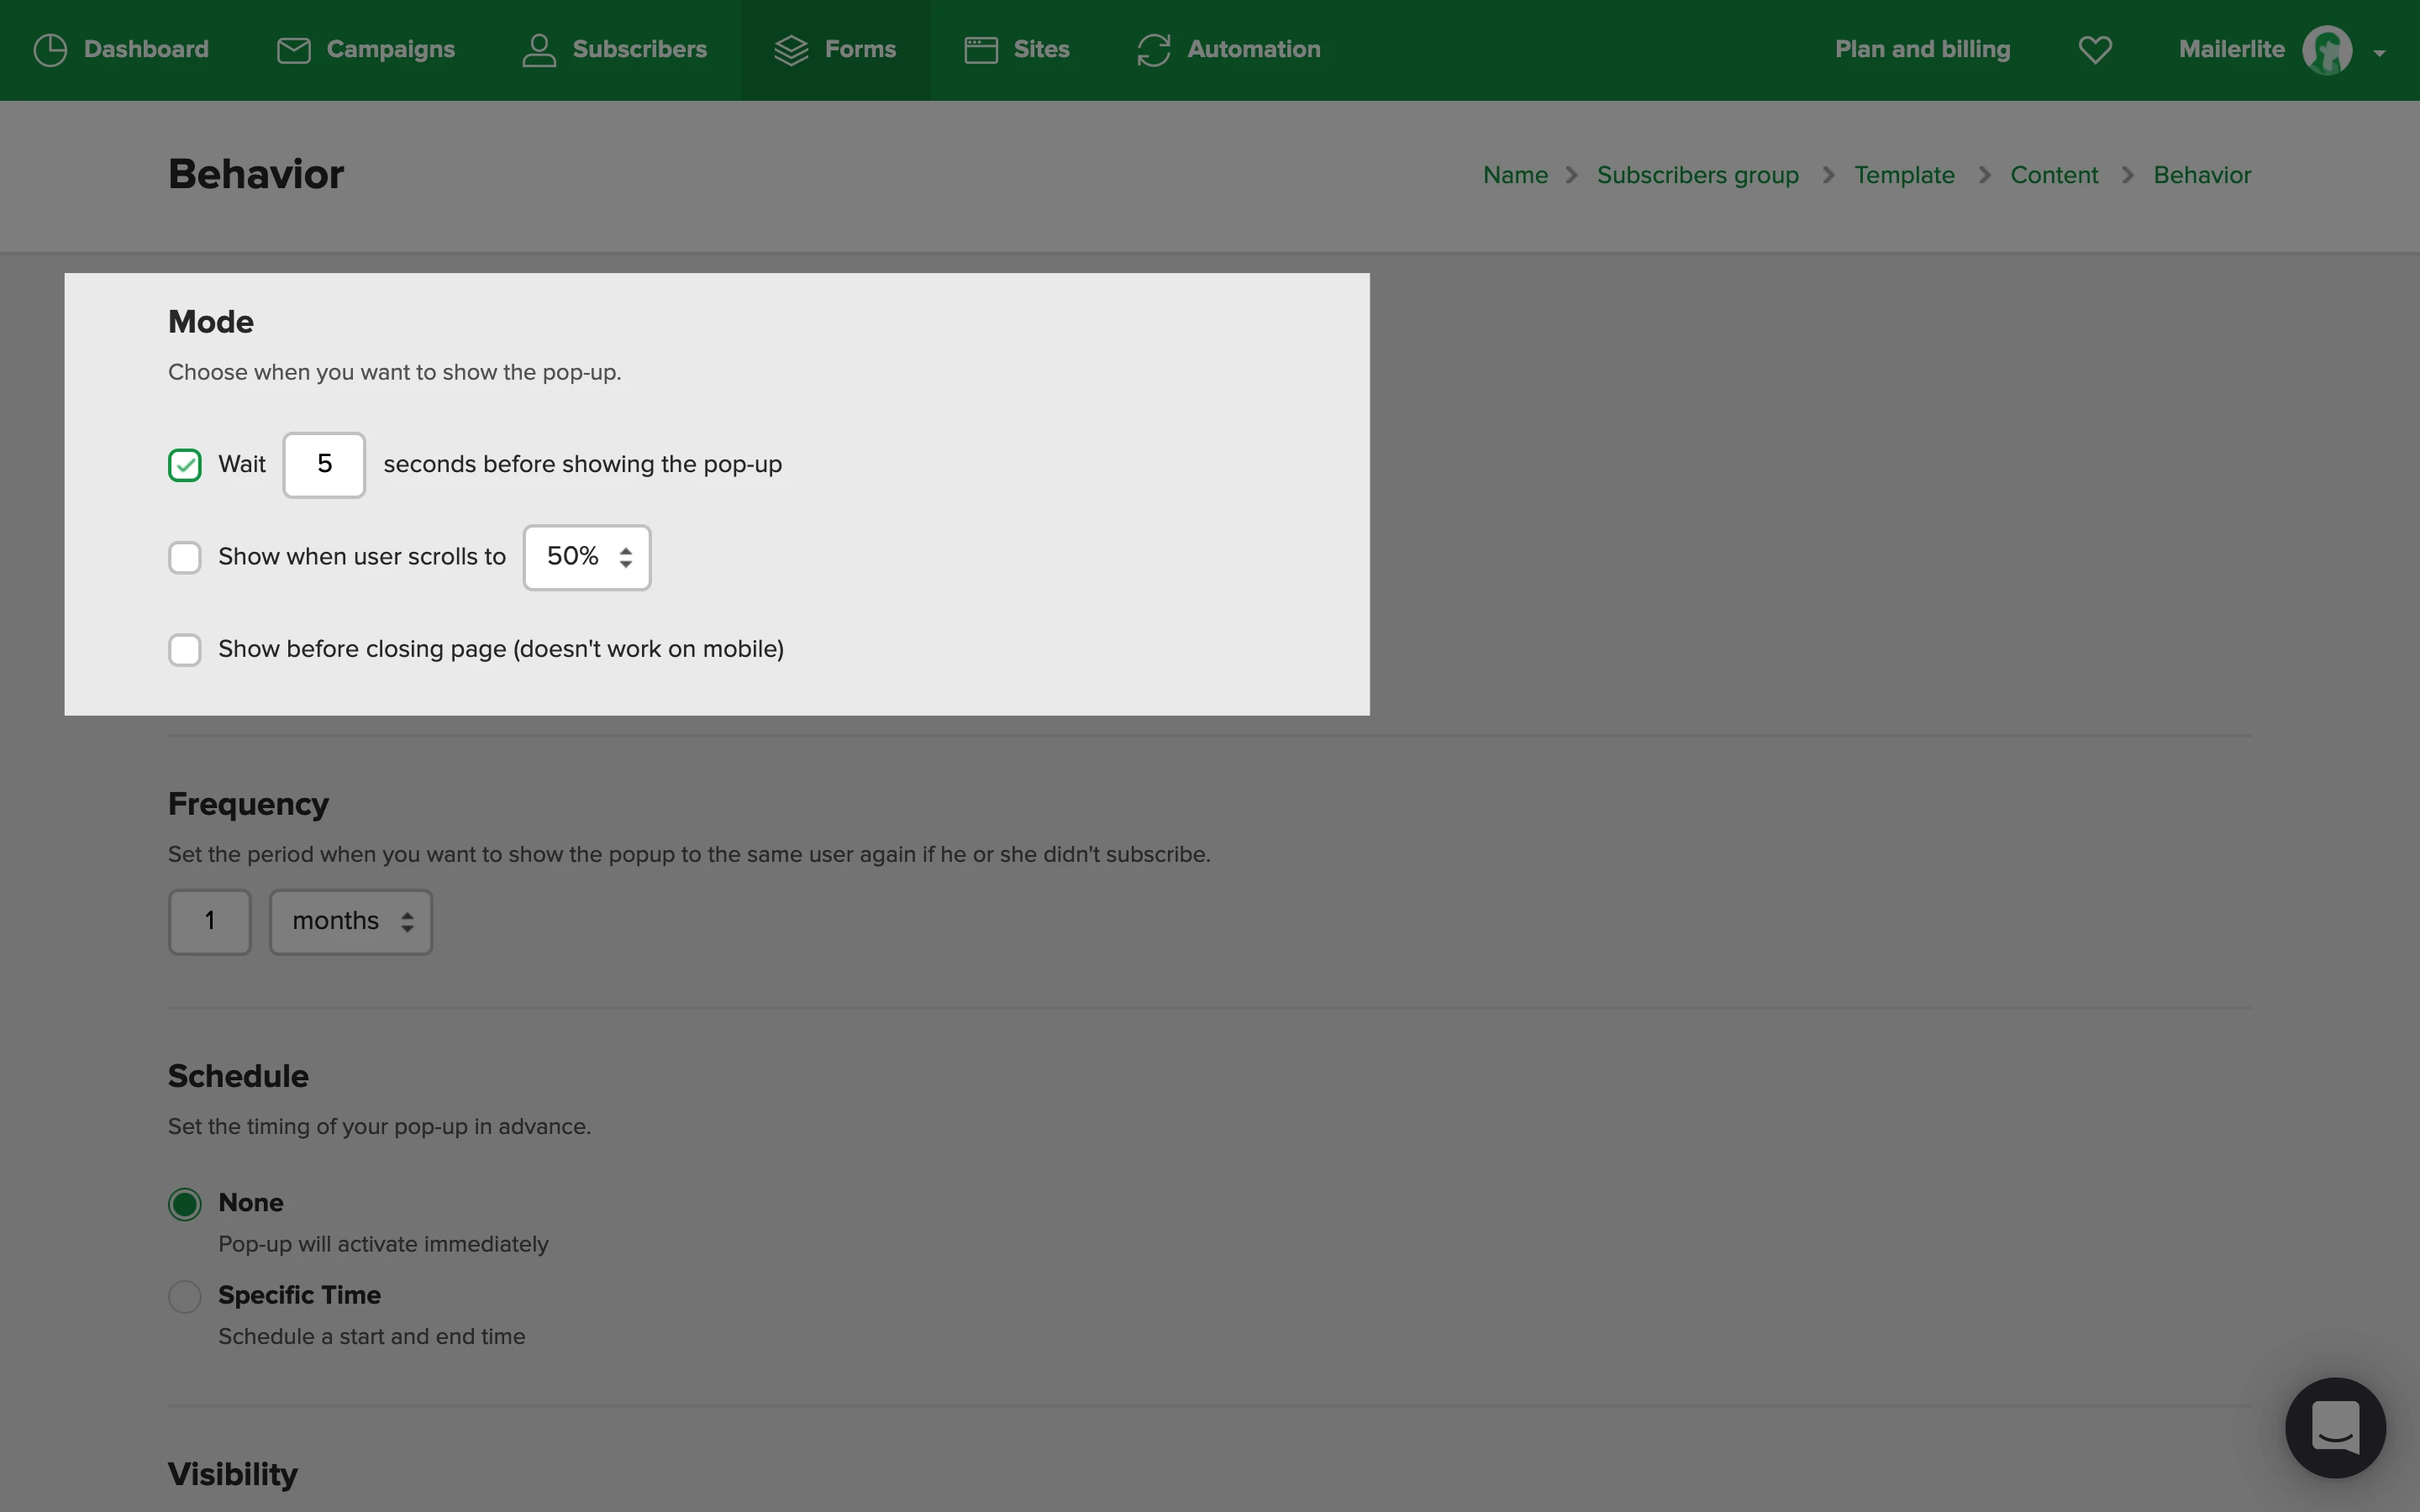Image resolution: width=2420 pixels, height=1512 pixels.
Task: Click the heart icon in header
Action: (2095, 50)
